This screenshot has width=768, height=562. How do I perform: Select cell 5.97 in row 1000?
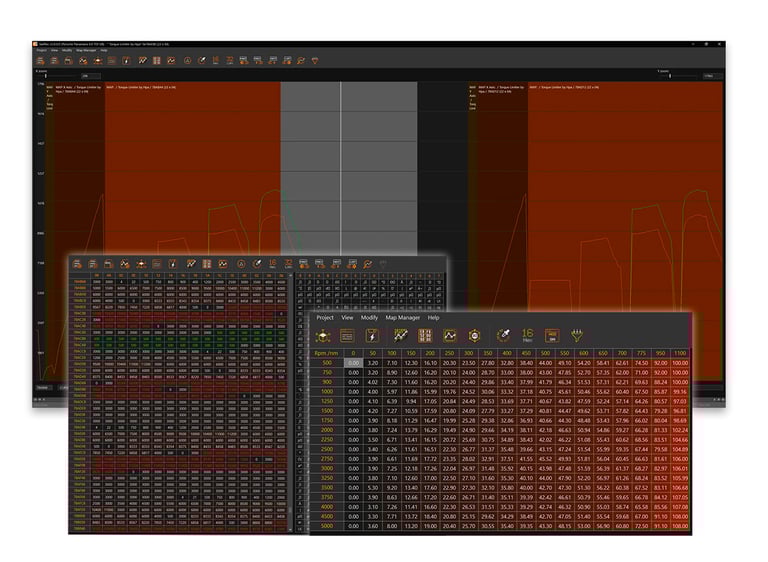(392, 391)
